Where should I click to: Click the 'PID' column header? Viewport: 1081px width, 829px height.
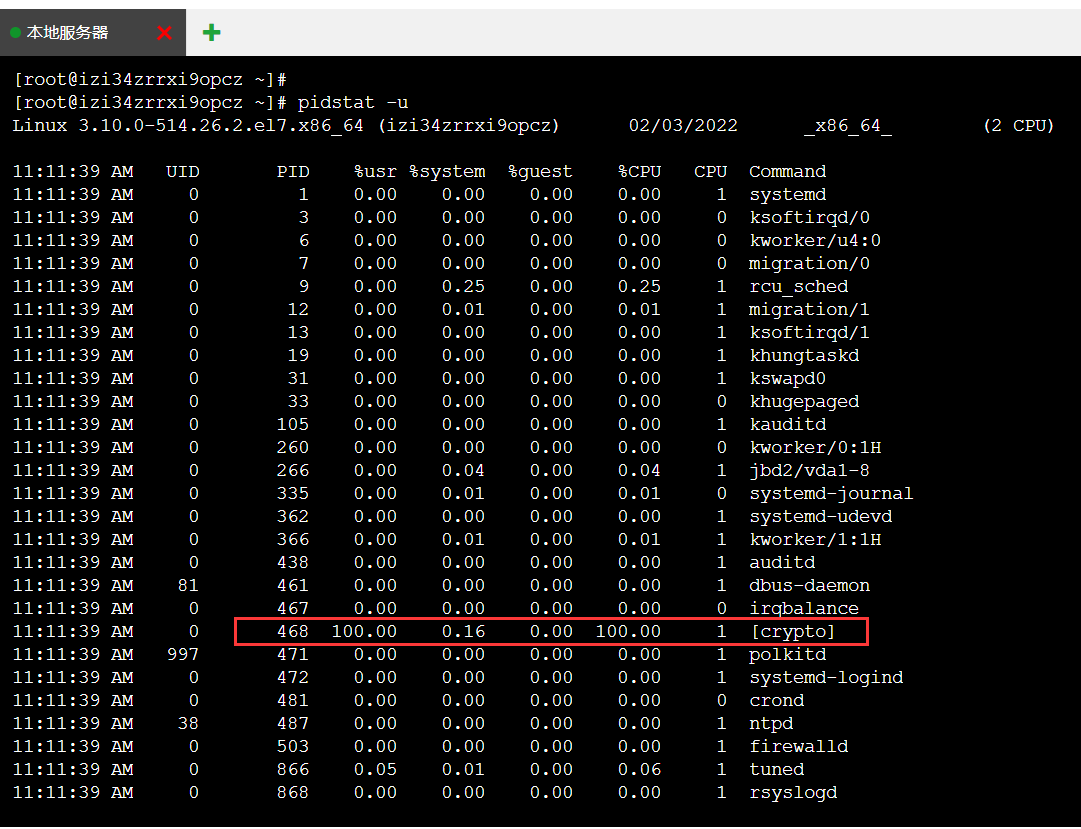coord(293,172)
